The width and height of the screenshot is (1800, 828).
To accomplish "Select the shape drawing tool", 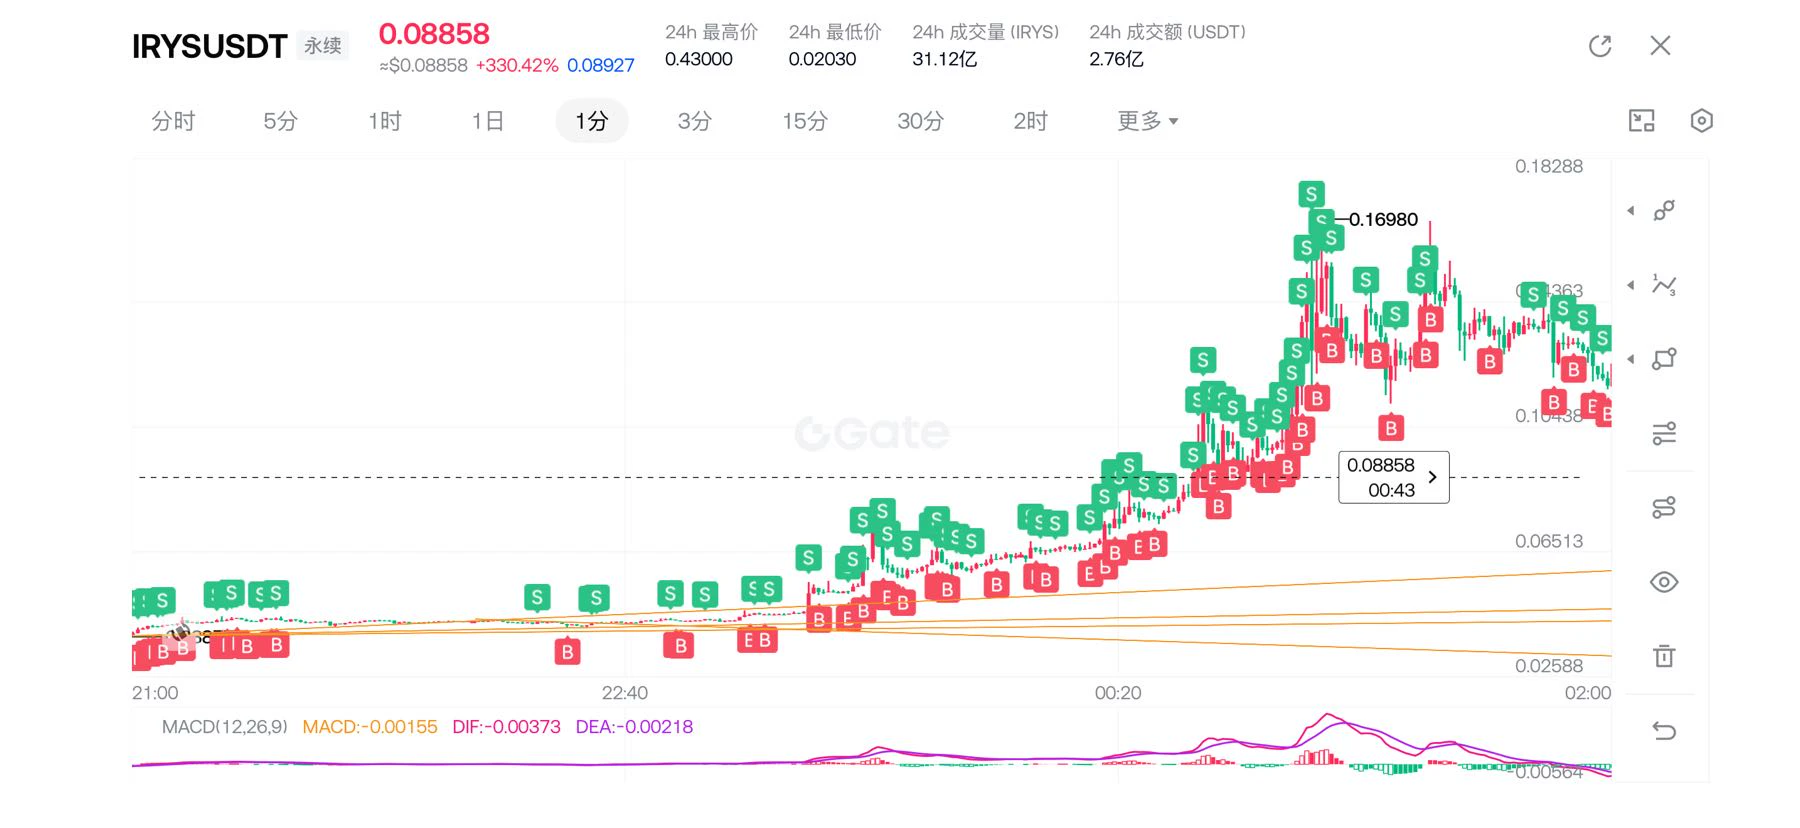I will click(x=1664, y=359).
